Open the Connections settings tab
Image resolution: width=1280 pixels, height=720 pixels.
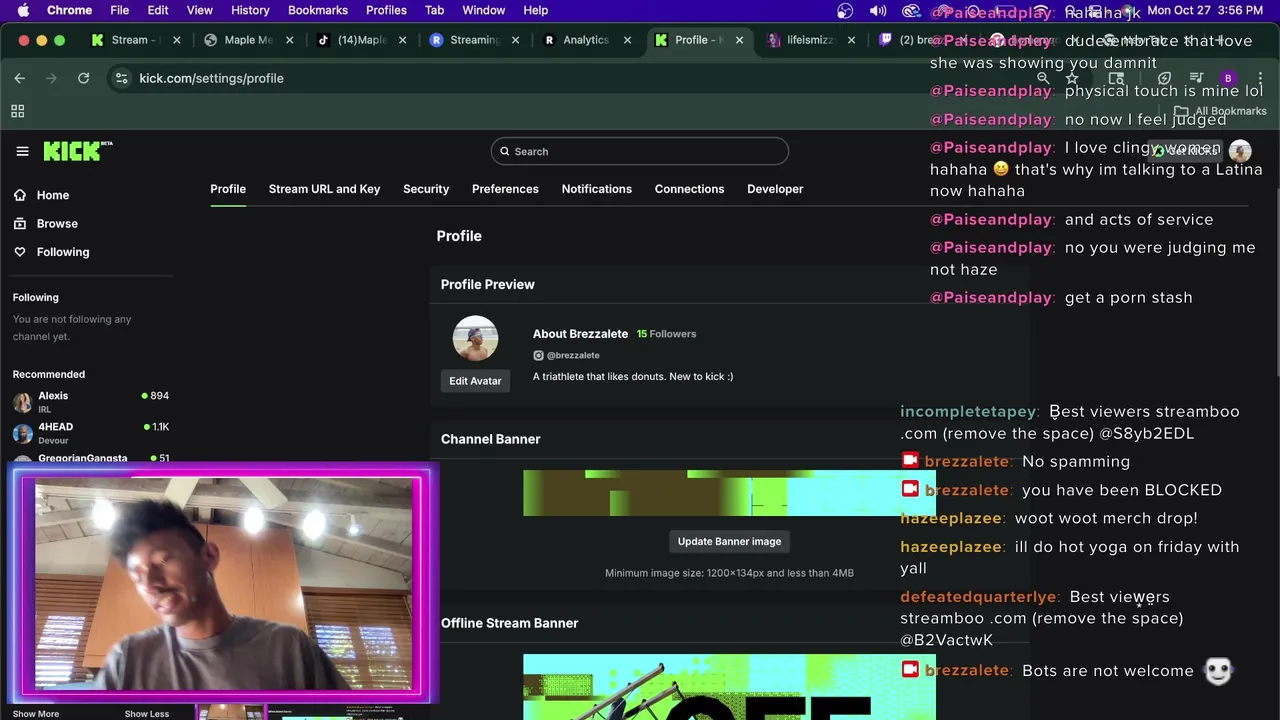coord(689,189)
